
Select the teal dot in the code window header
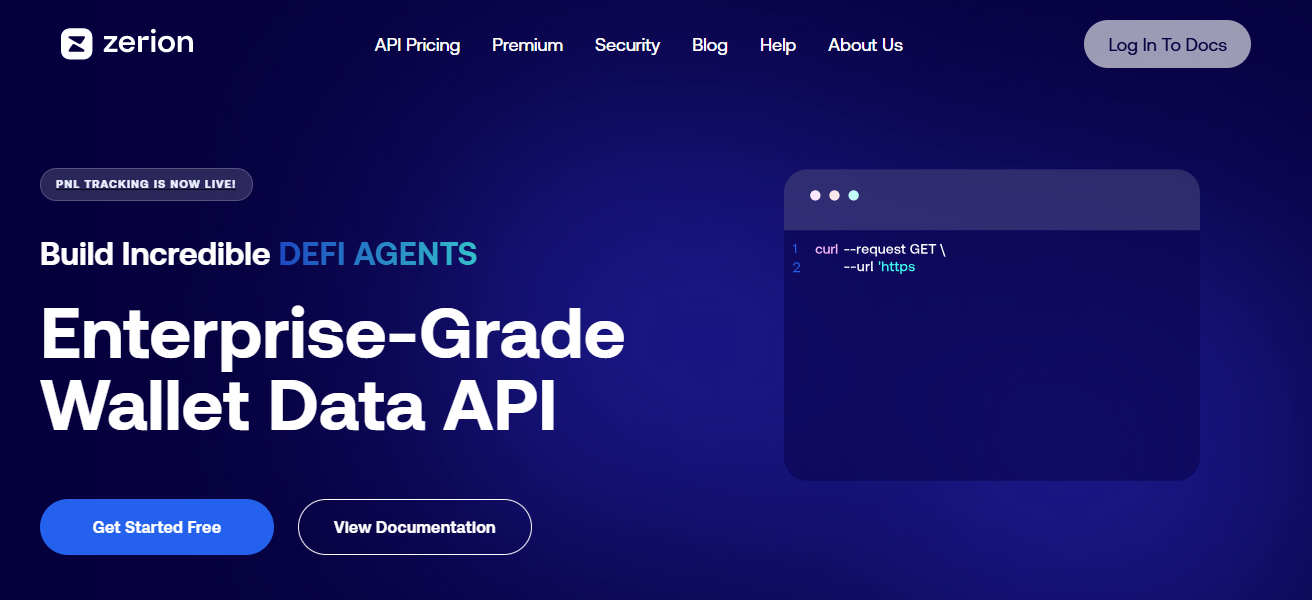tap(853, 195)
